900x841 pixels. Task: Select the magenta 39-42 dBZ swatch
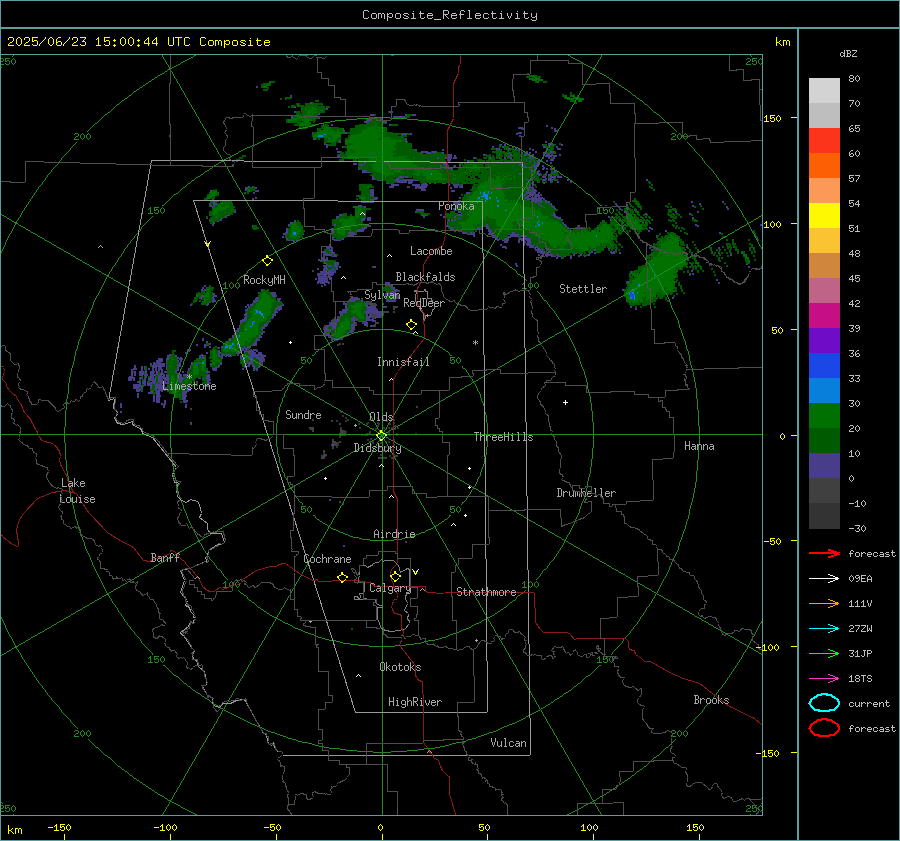824,315
